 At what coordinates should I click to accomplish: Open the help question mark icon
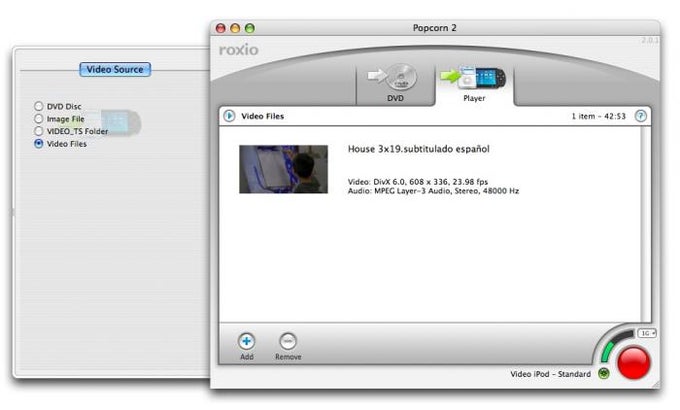pos(641,116)
